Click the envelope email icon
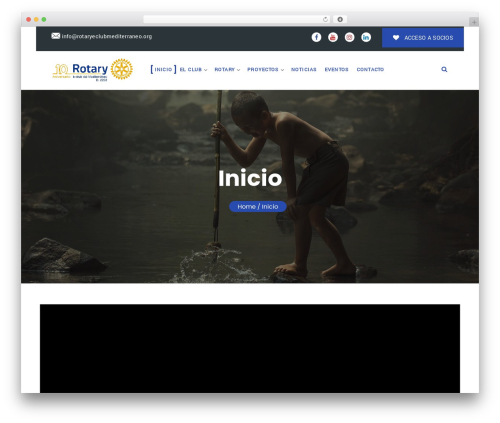 (56, 36)
